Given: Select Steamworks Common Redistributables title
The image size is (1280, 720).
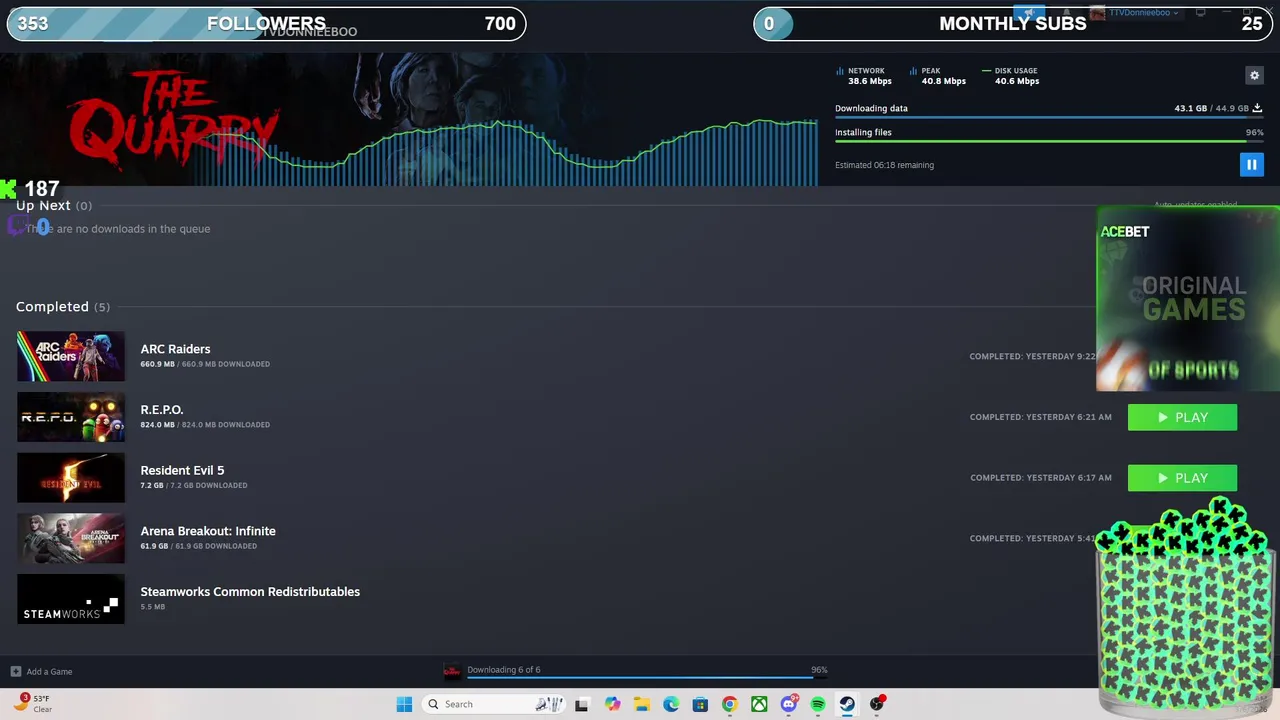Looking at the screenshot, I should point(250,592).
